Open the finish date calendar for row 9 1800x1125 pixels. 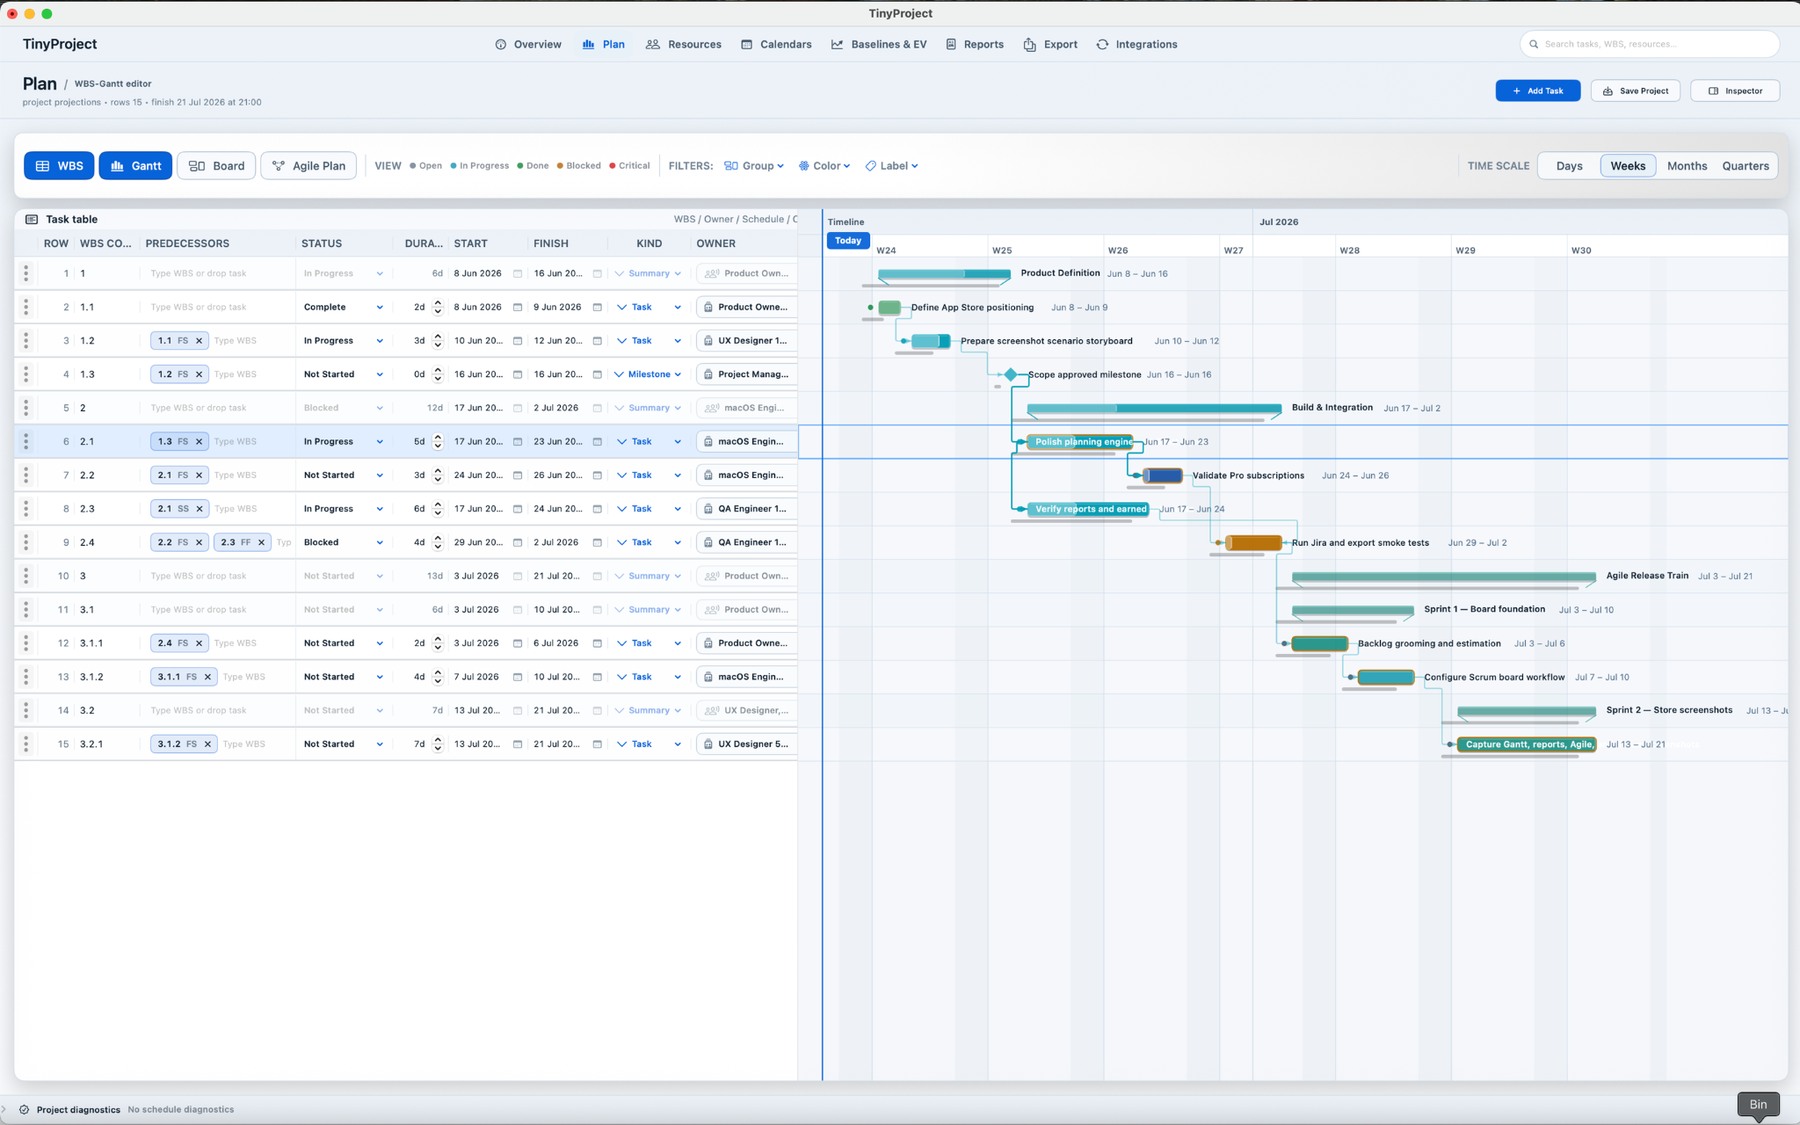pos(597,542)
